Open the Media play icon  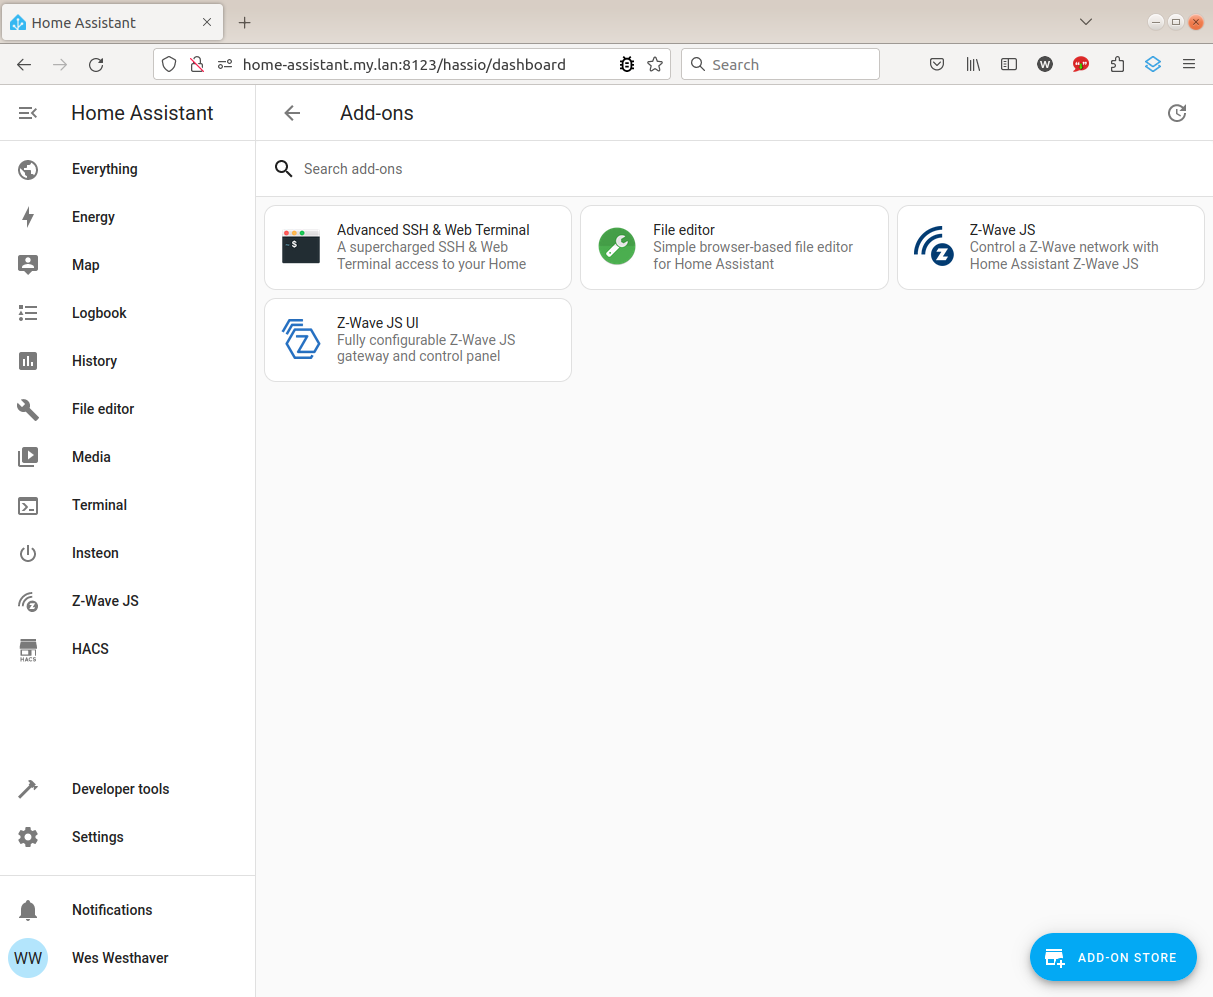[x=28, y=457]
